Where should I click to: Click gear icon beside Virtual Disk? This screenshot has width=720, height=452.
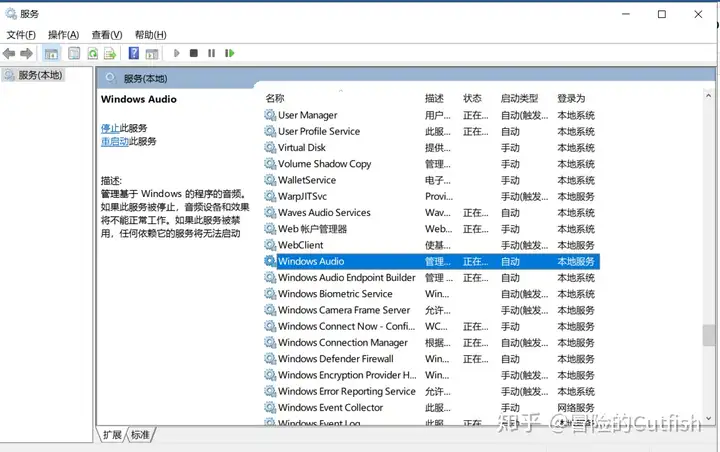pos(270,147)
